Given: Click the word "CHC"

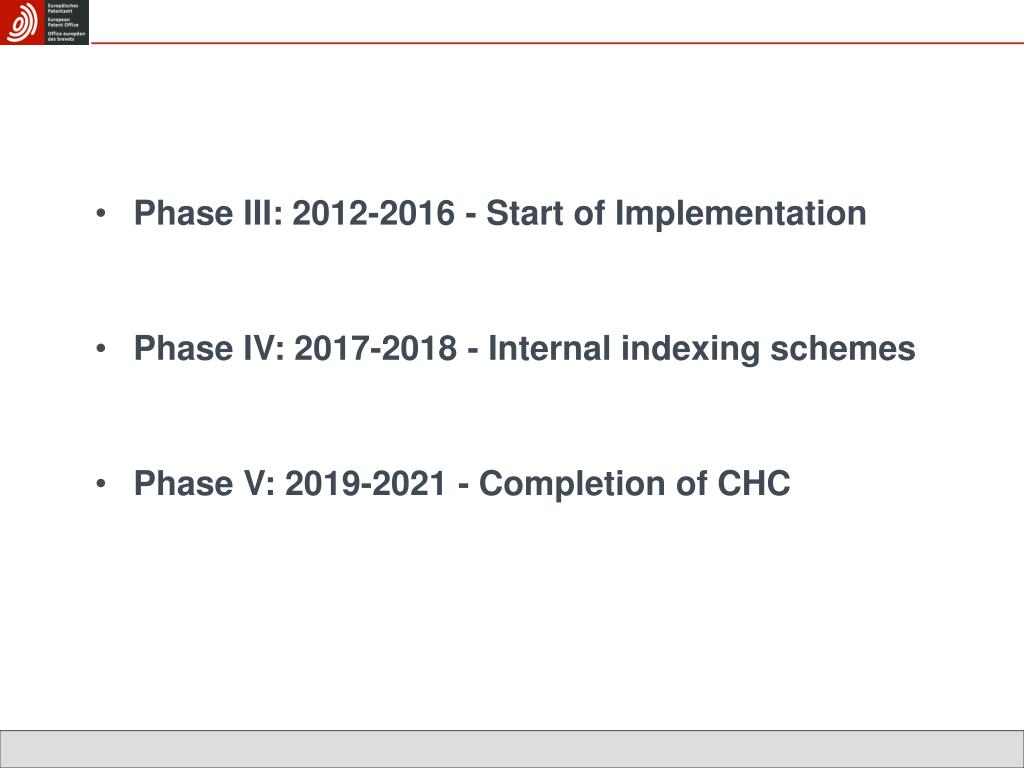Looking at the screenshot, I should pyautogui.click(x=754, y=483).
